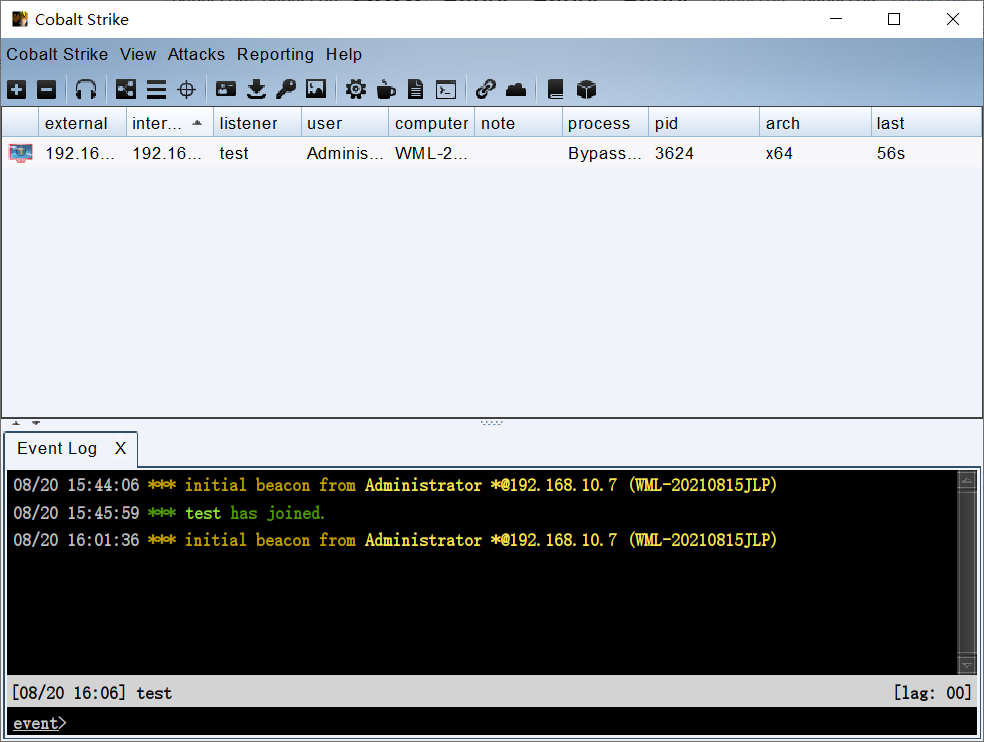Click the beacon session computer icon
Screen dimensions: 984x742
pyautogui.click(x=20, y=153)
